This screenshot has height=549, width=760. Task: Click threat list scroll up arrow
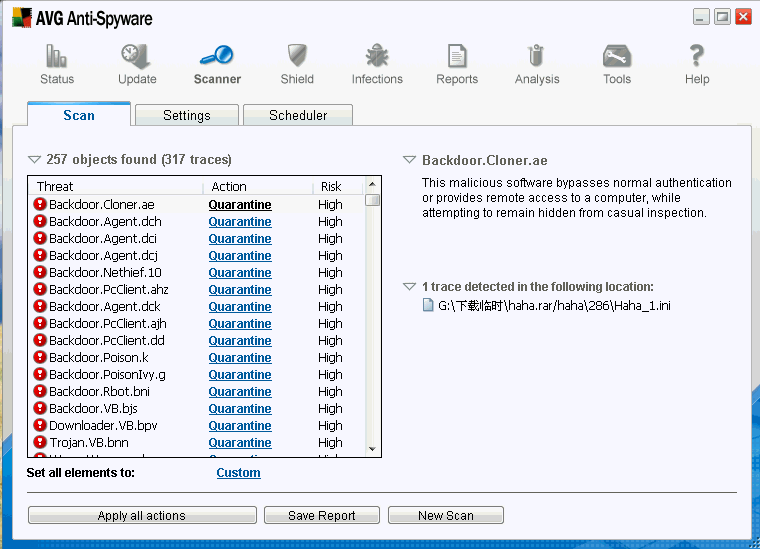(372, 184)
